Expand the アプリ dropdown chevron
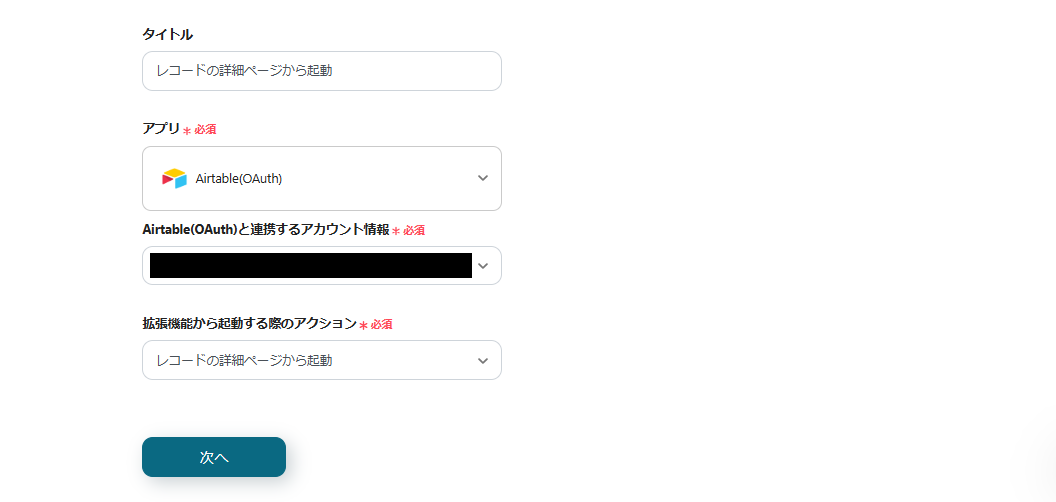 click(483, 179)
